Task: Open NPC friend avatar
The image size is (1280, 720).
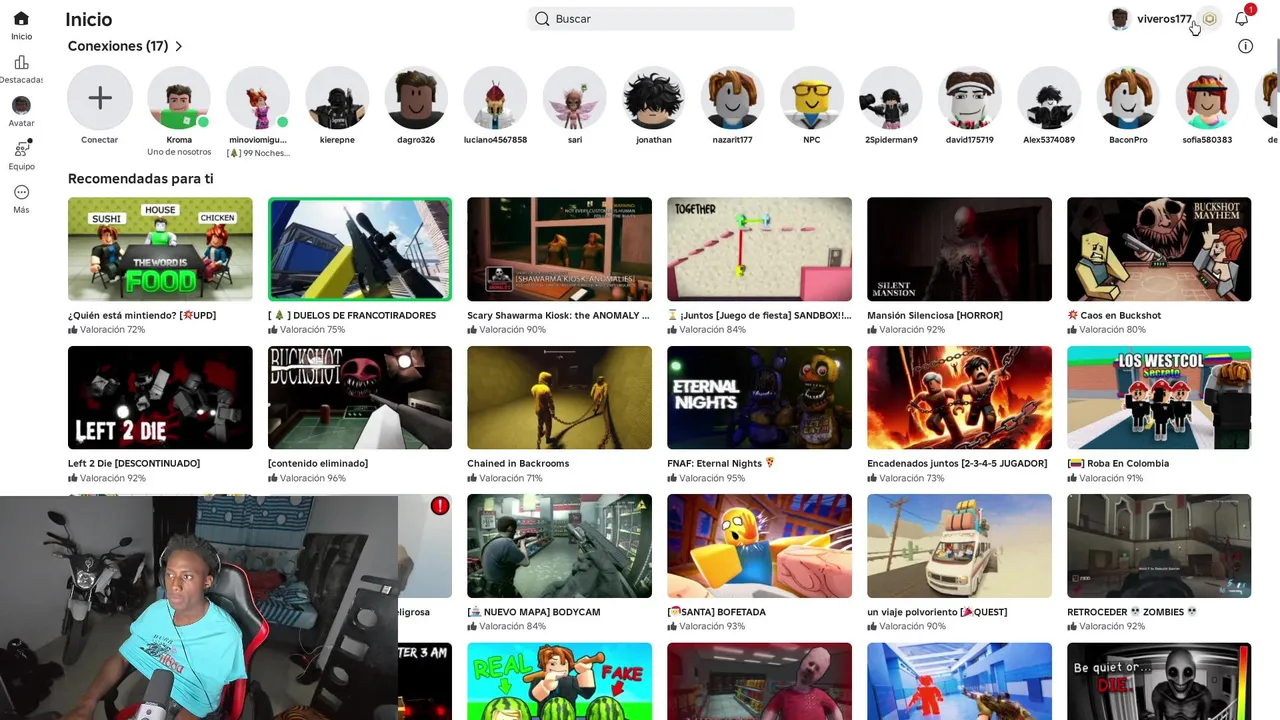Action: coord(812,98)
